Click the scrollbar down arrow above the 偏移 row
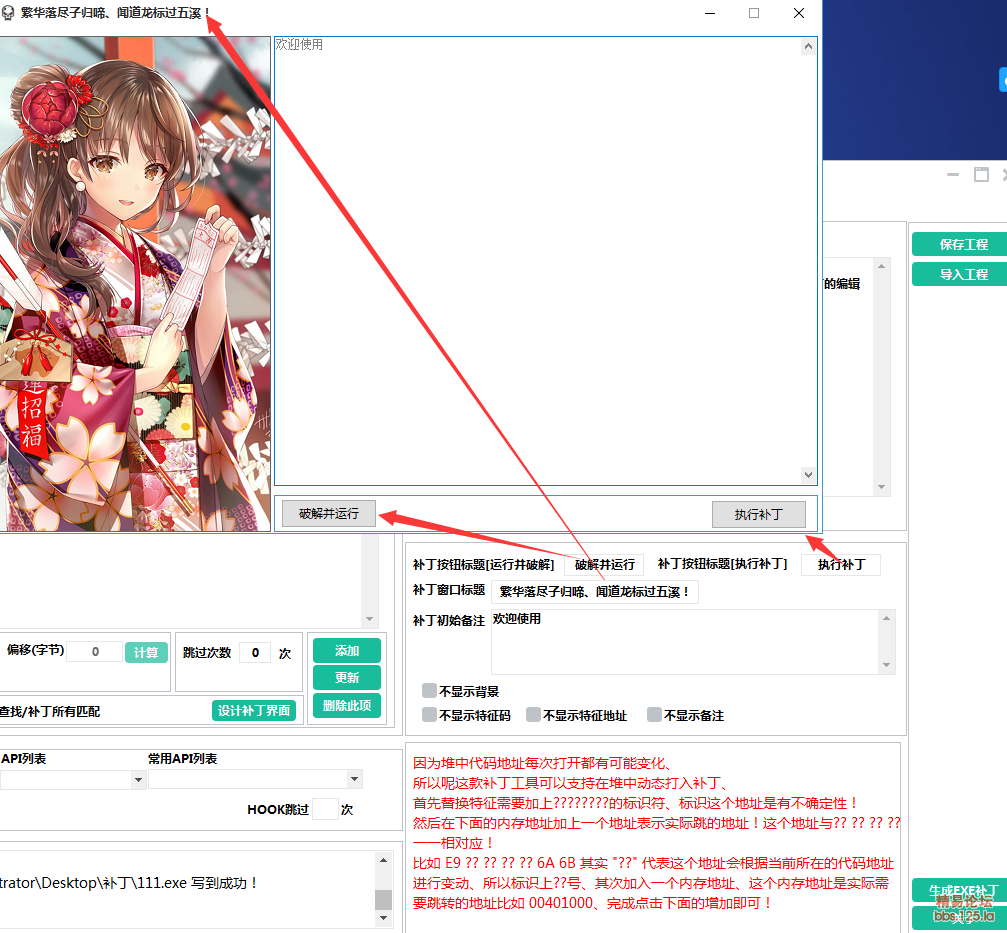The height and width of the screenshot is (933, 1007). (369, 619)
